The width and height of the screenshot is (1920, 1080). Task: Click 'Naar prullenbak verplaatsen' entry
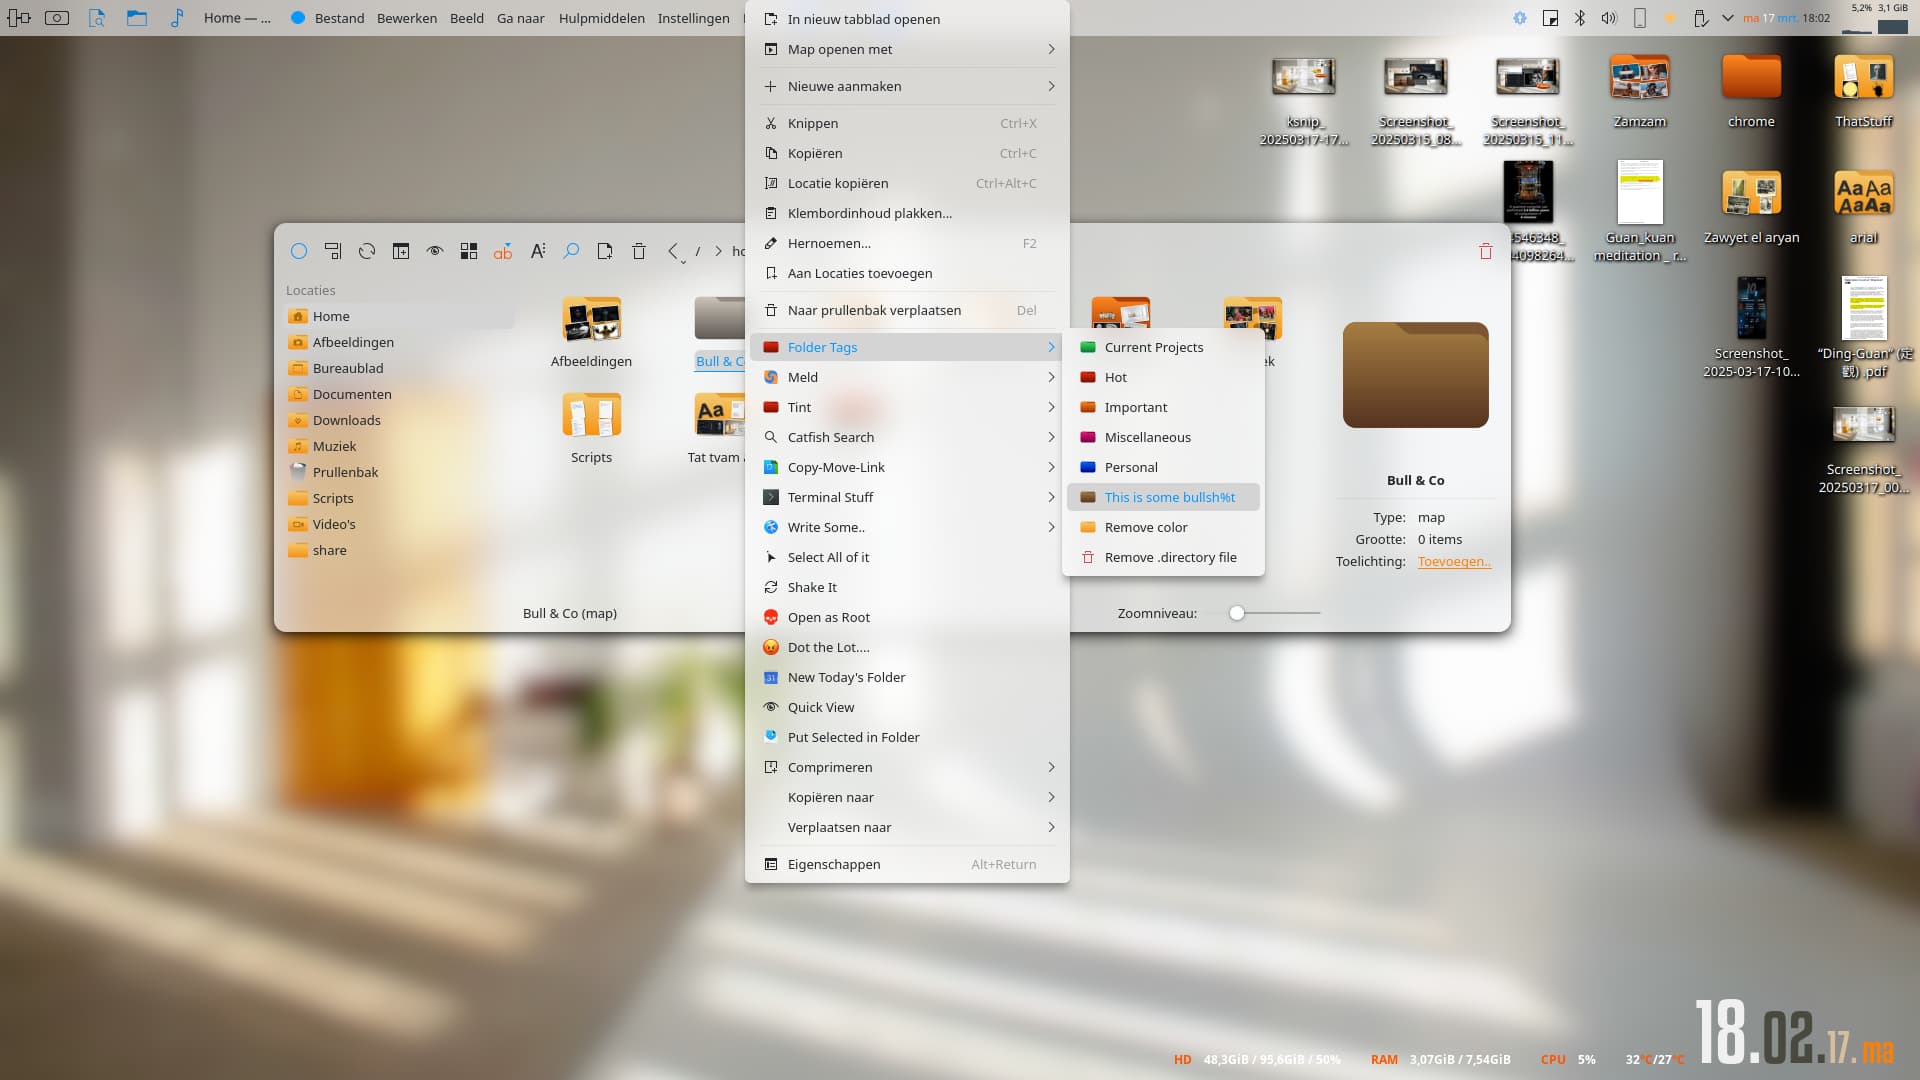pos(907,310)
